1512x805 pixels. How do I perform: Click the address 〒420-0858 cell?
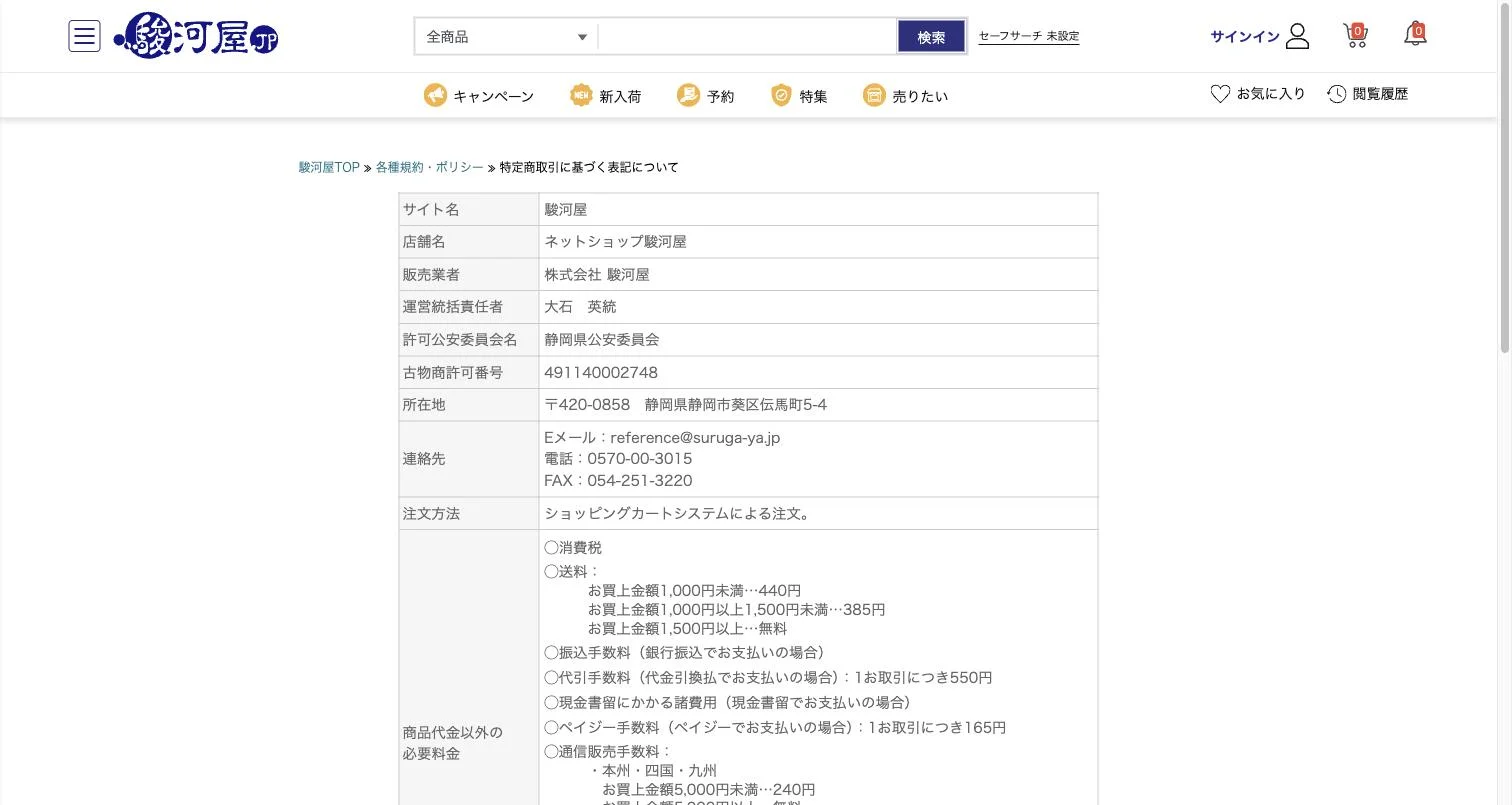[x=818, y=405]
